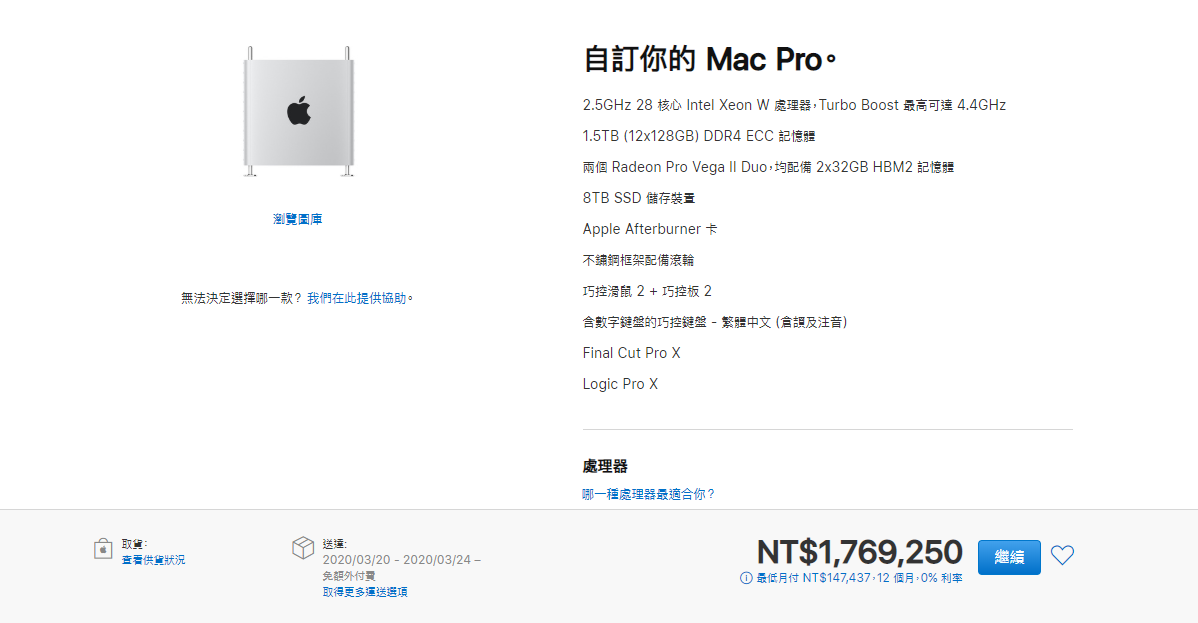
Task: Click the Mac Pro product image
Action: (x=299, y=112)
